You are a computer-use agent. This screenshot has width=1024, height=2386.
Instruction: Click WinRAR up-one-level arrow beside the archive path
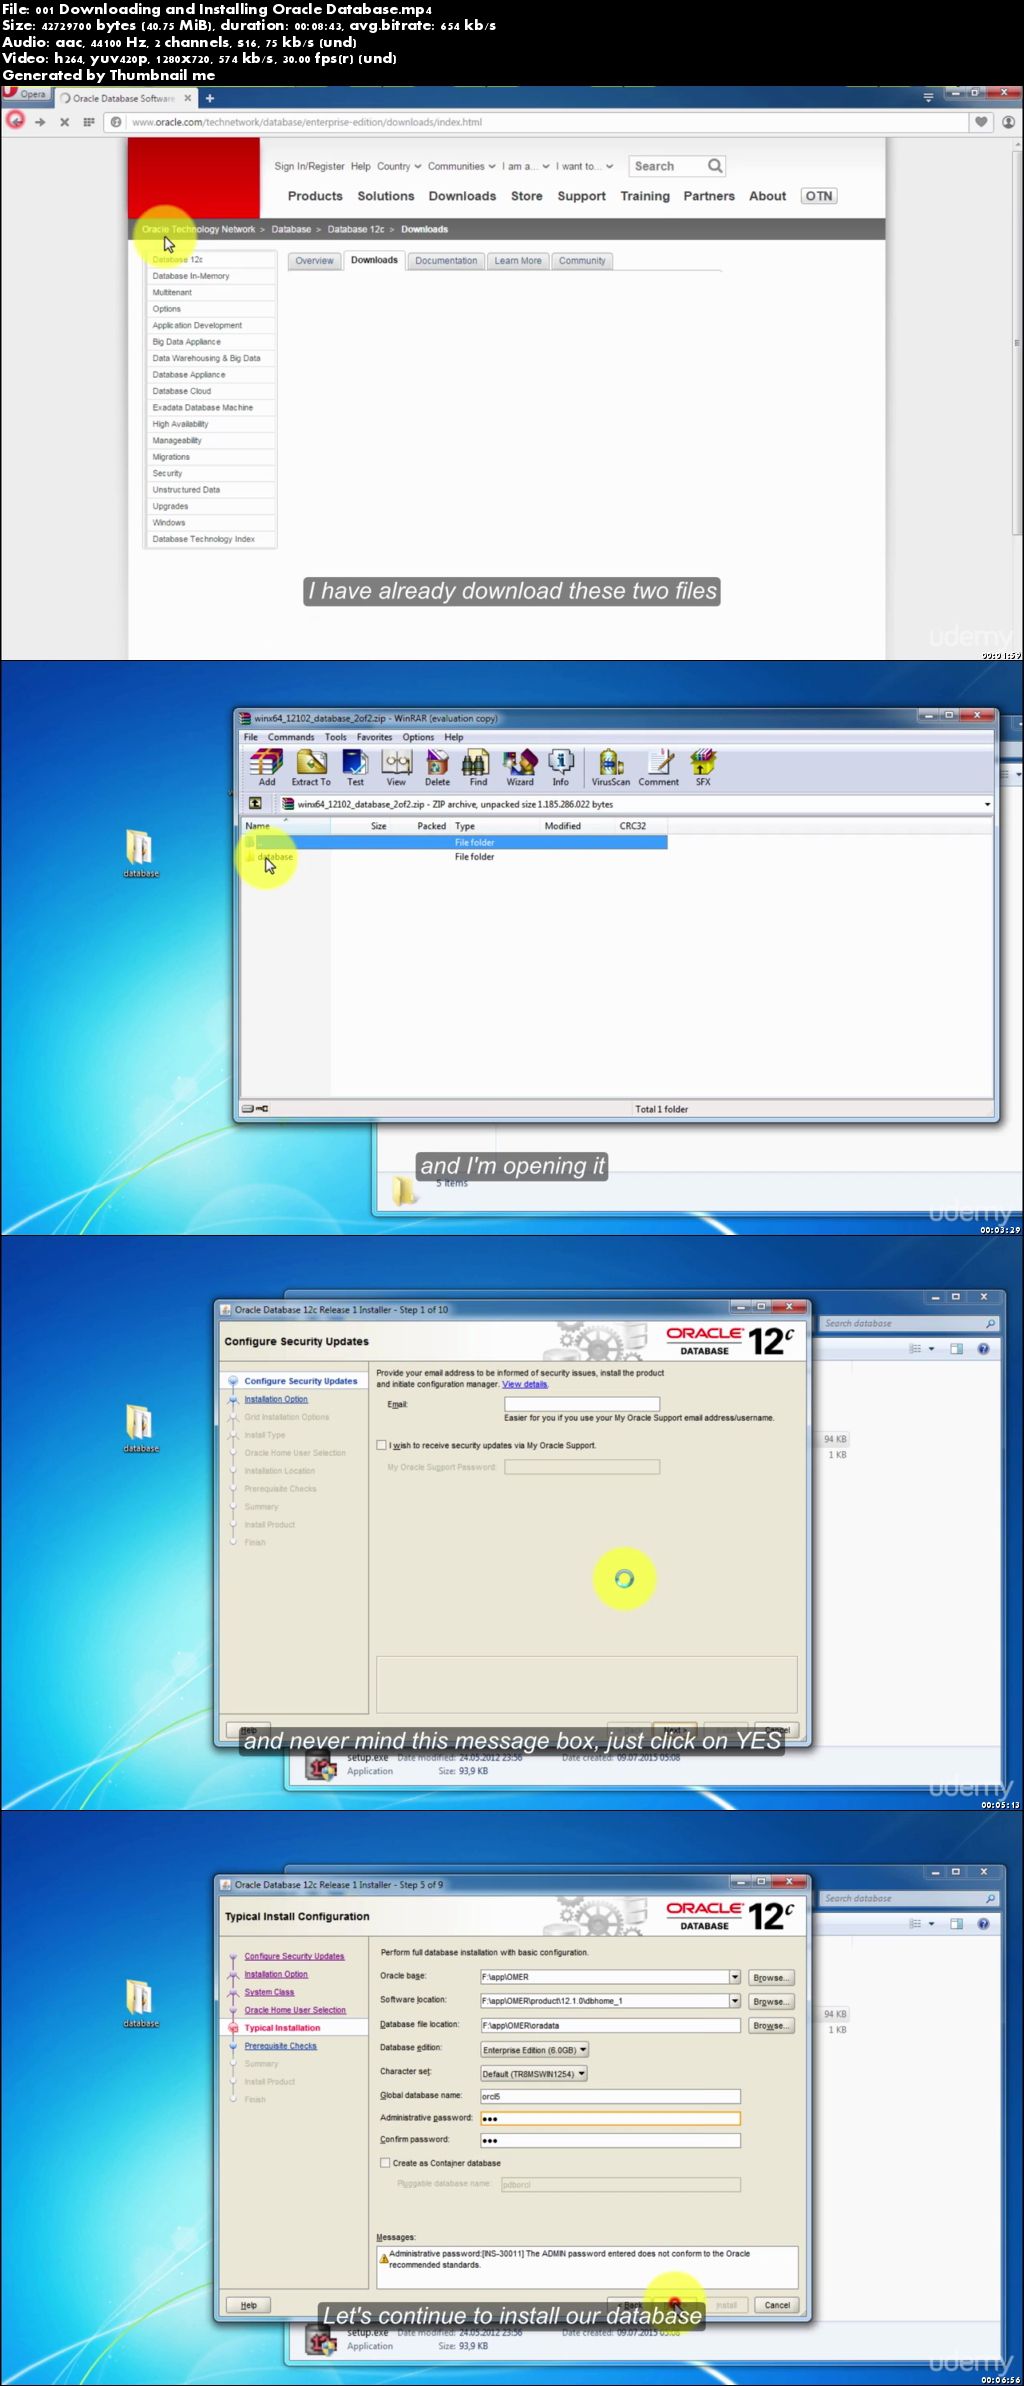point(255,803)
